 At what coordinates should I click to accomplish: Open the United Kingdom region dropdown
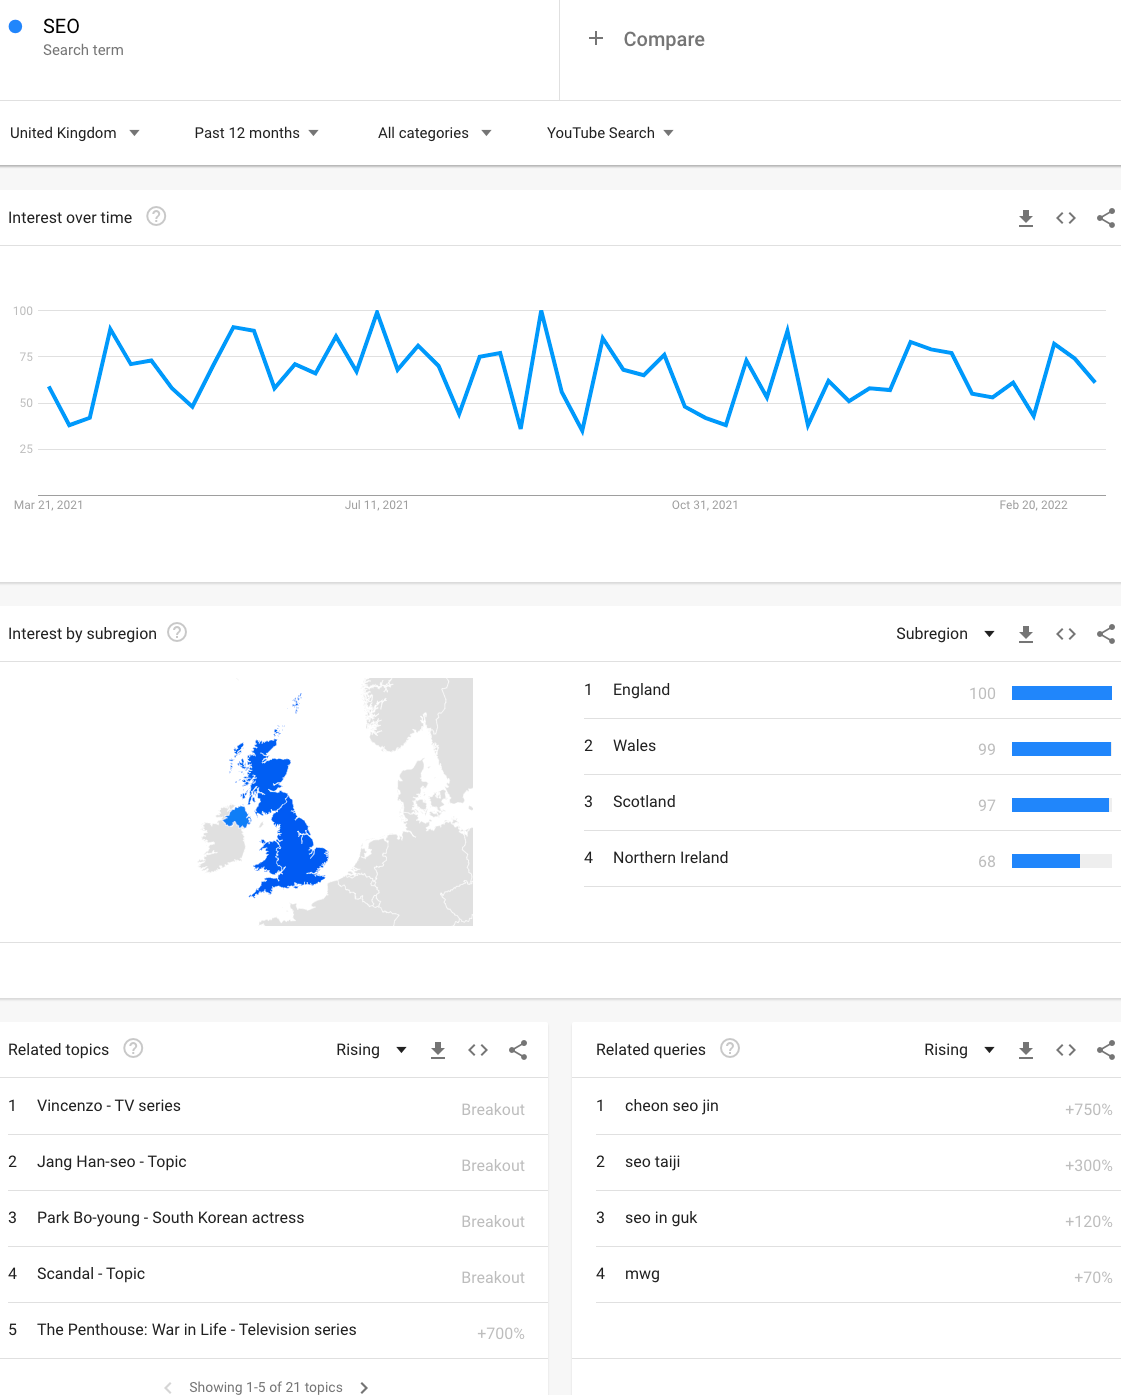pyautogui.click(x=75, y=132)
